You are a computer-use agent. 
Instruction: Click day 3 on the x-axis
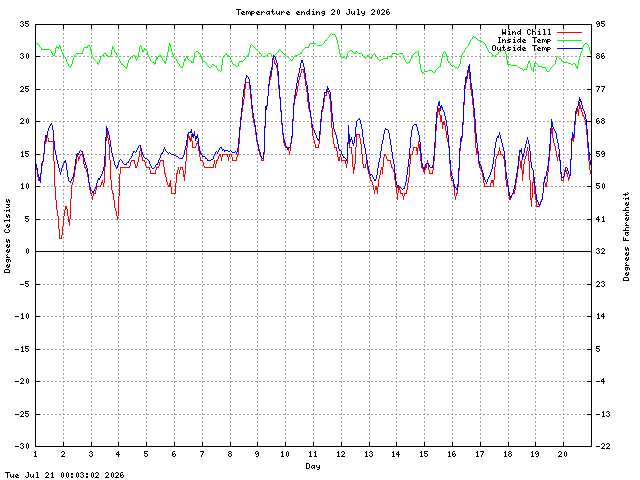click(91, 454)
